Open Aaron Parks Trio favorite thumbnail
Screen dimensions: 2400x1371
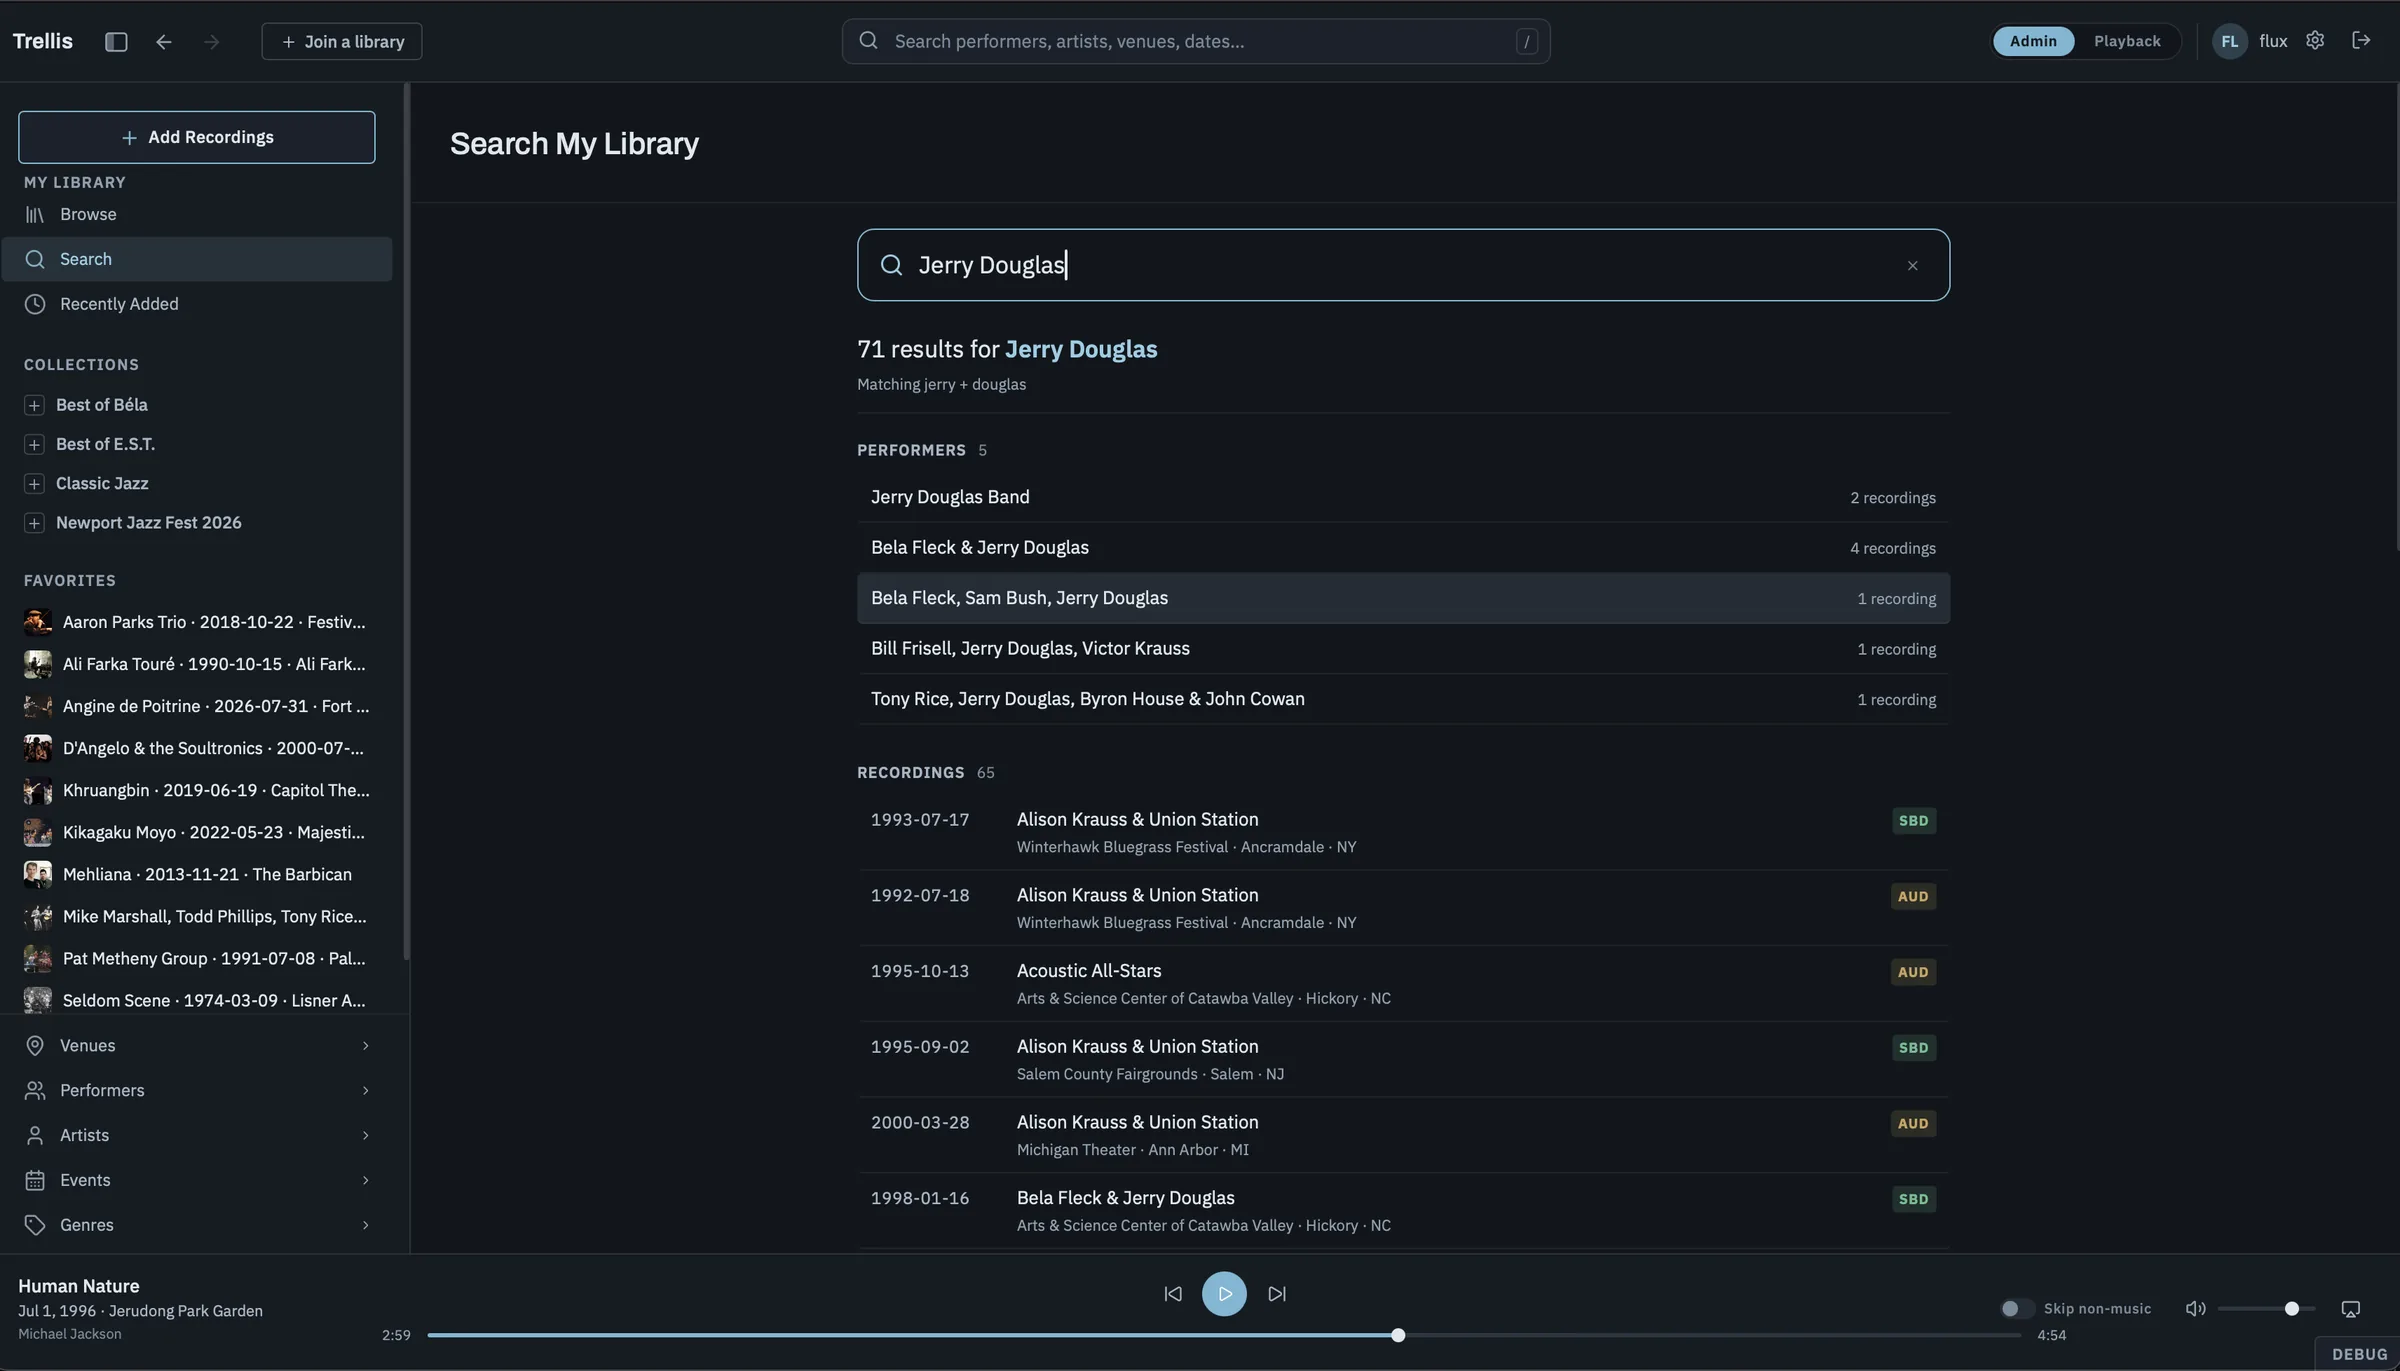(x=38, y=622)
